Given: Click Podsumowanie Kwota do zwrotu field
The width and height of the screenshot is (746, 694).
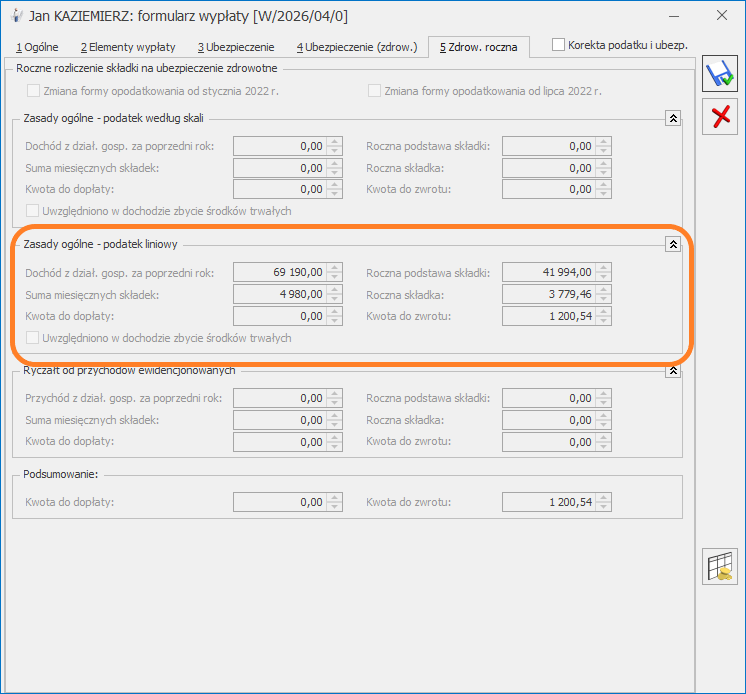Looking at the screenshot, I should pyautogui.click(x=549, y=502).
